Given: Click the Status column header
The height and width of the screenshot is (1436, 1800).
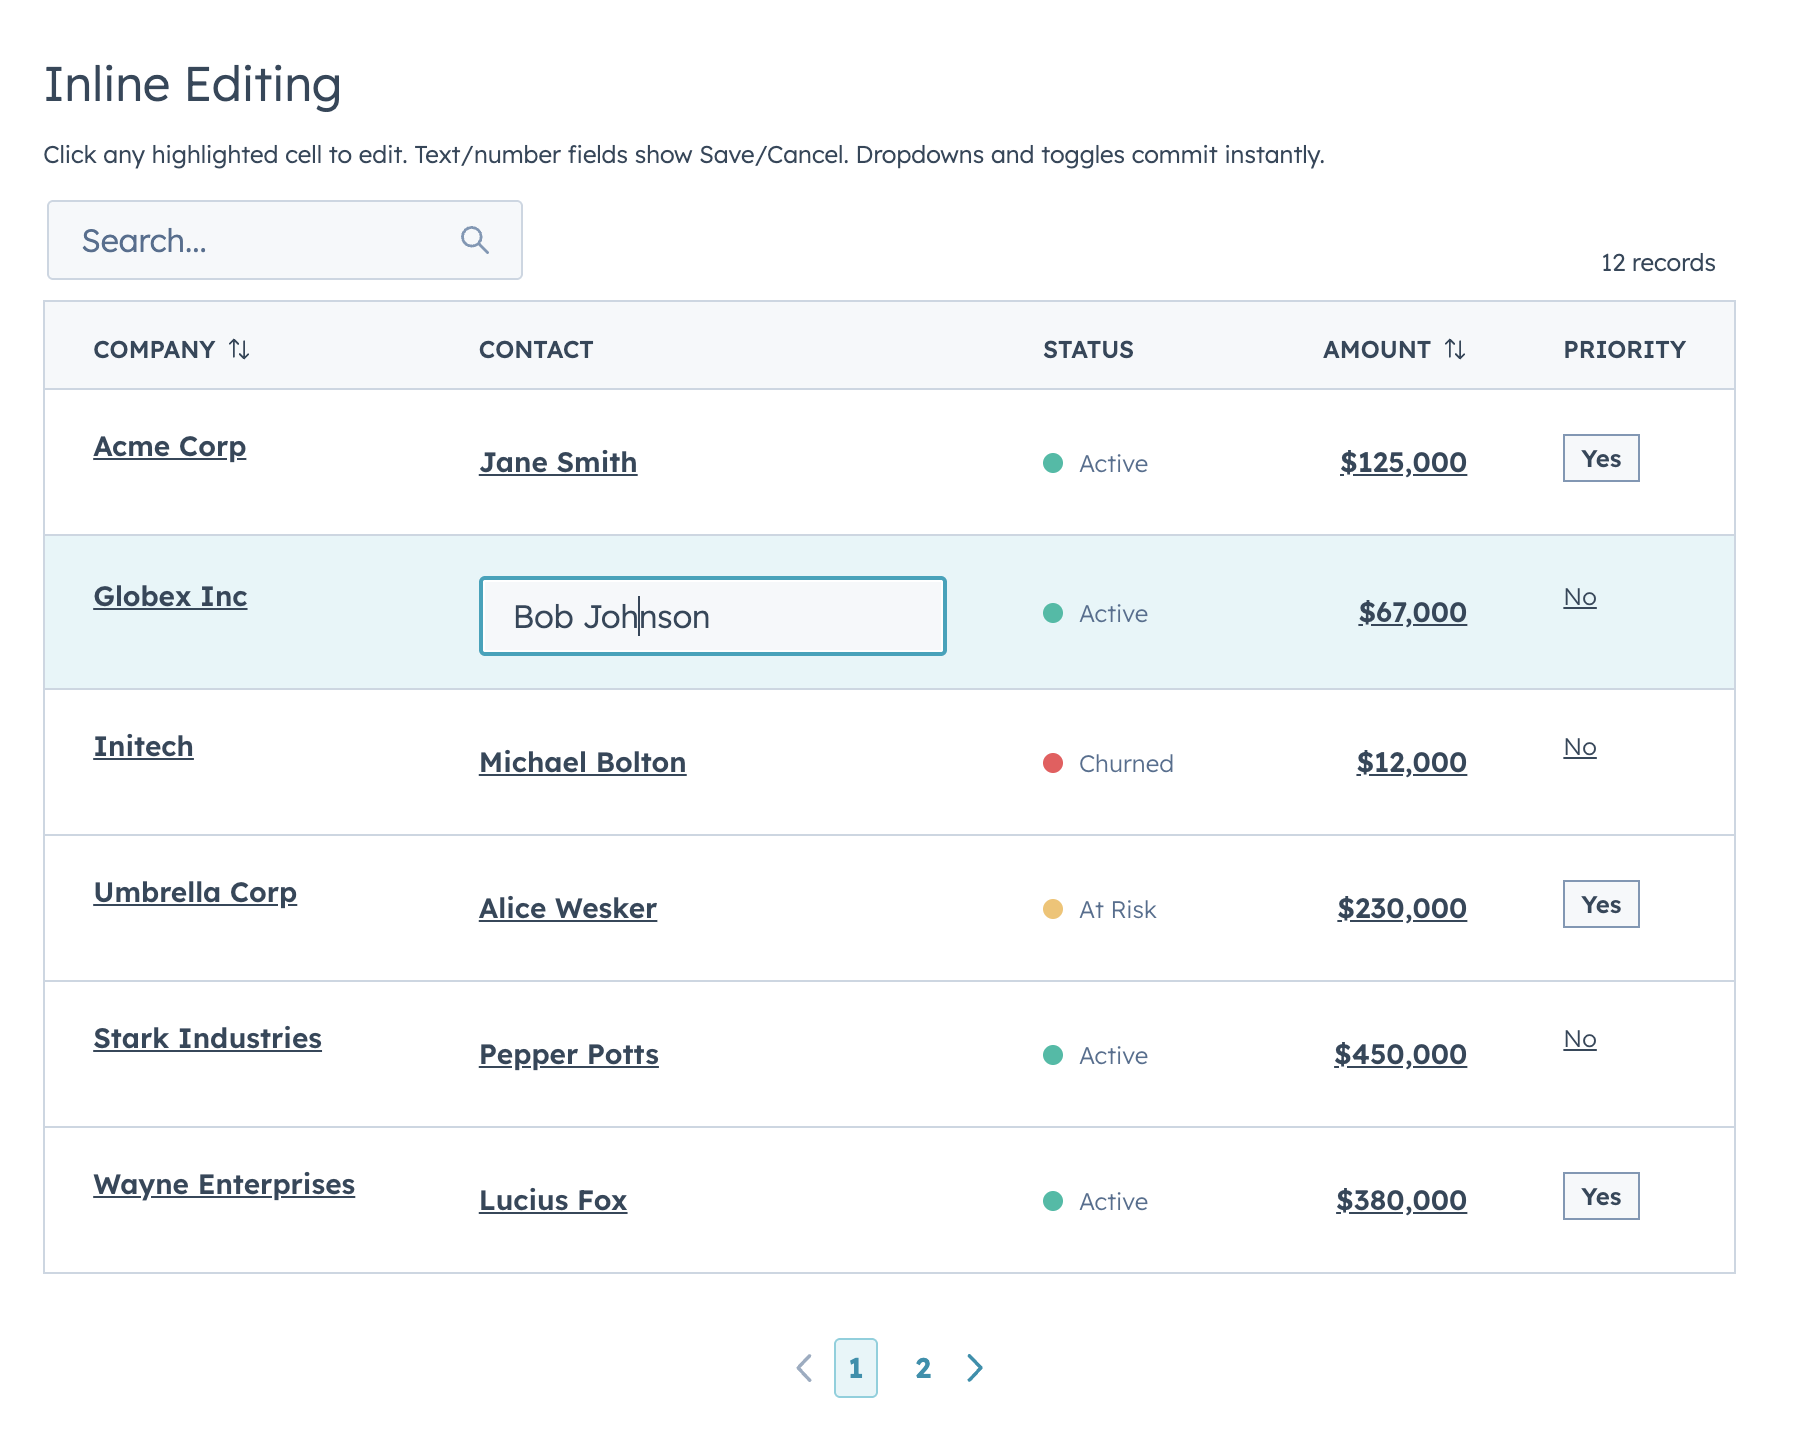Looking at the screenshot, I should coord(1088,349).
